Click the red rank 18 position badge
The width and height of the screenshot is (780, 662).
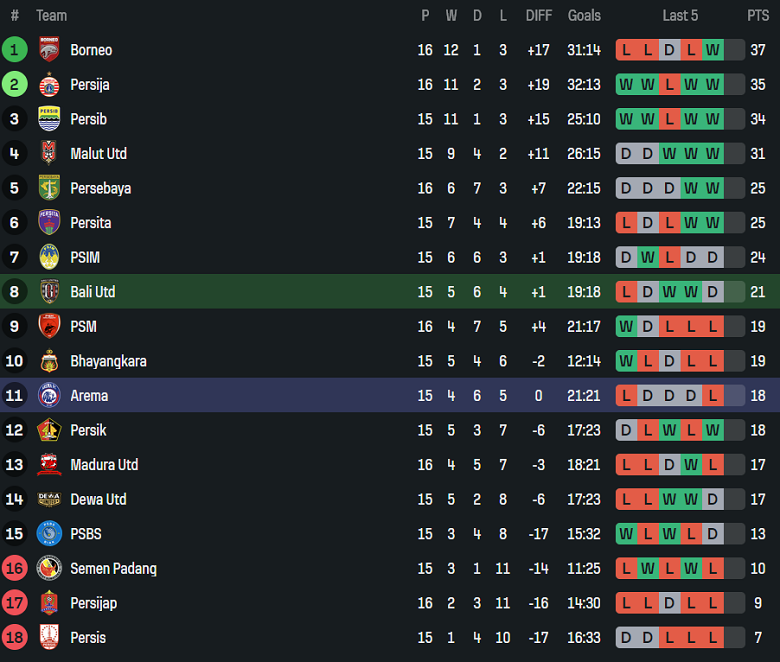[x=14, y=638]
